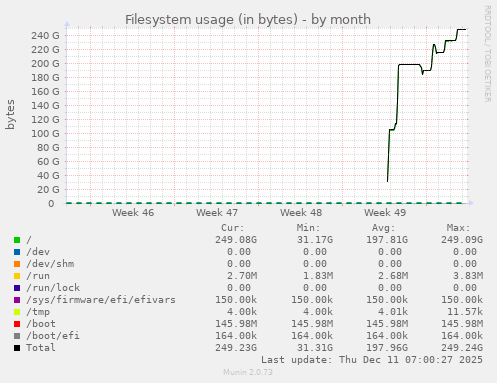
Task: Click the max value 249.09G for /
Action: coord(462,240)
